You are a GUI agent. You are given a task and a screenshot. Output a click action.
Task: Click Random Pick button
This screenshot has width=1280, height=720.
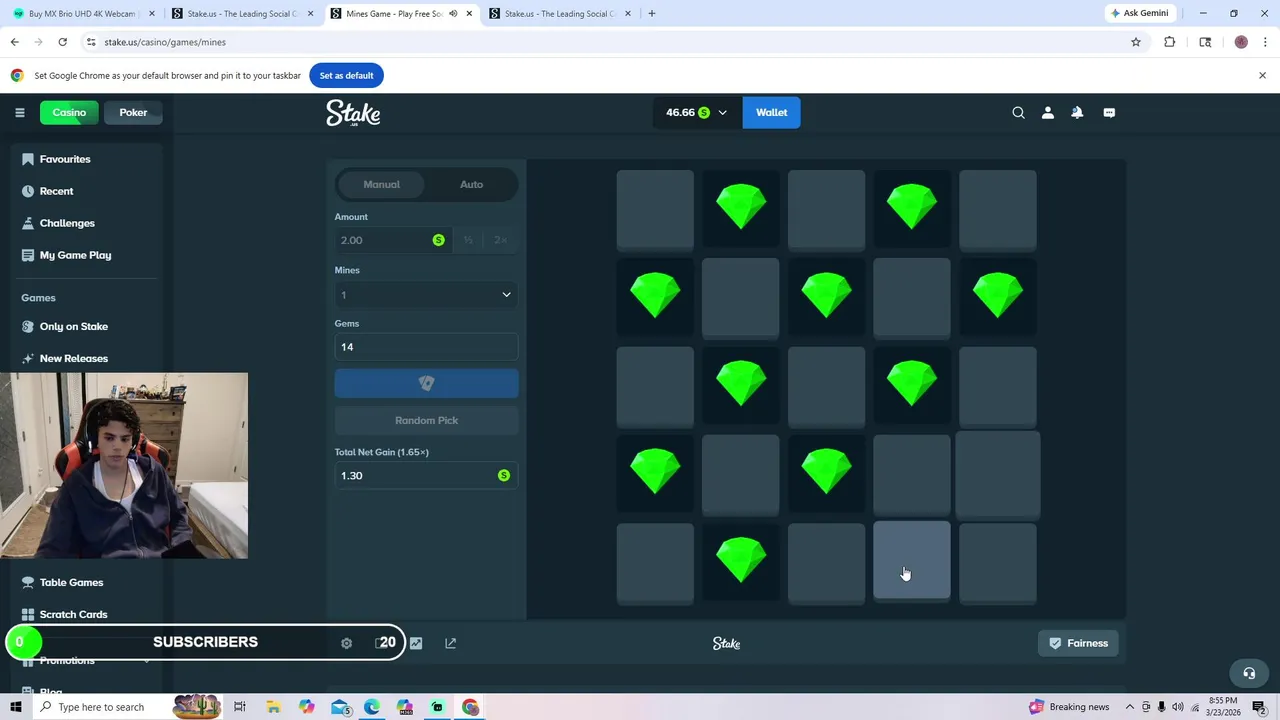click(426, 420)
